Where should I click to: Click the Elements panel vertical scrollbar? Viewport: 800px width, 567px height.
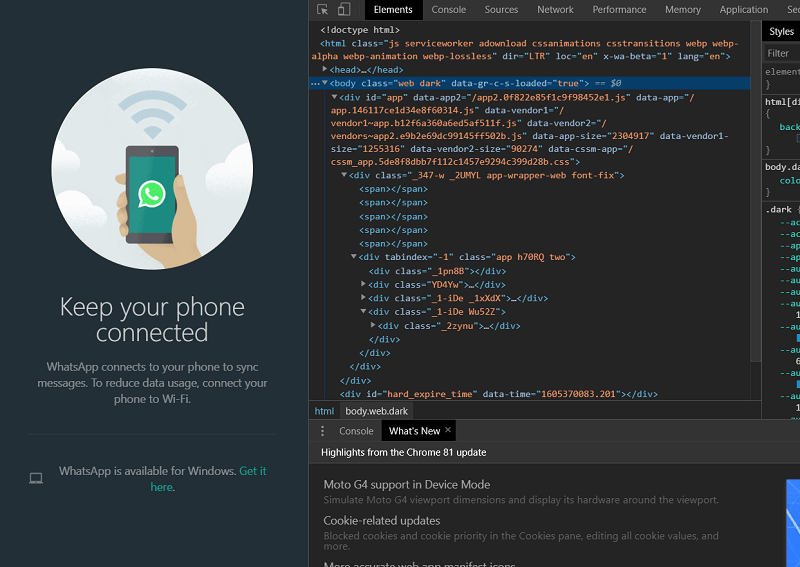click(756, 193)
